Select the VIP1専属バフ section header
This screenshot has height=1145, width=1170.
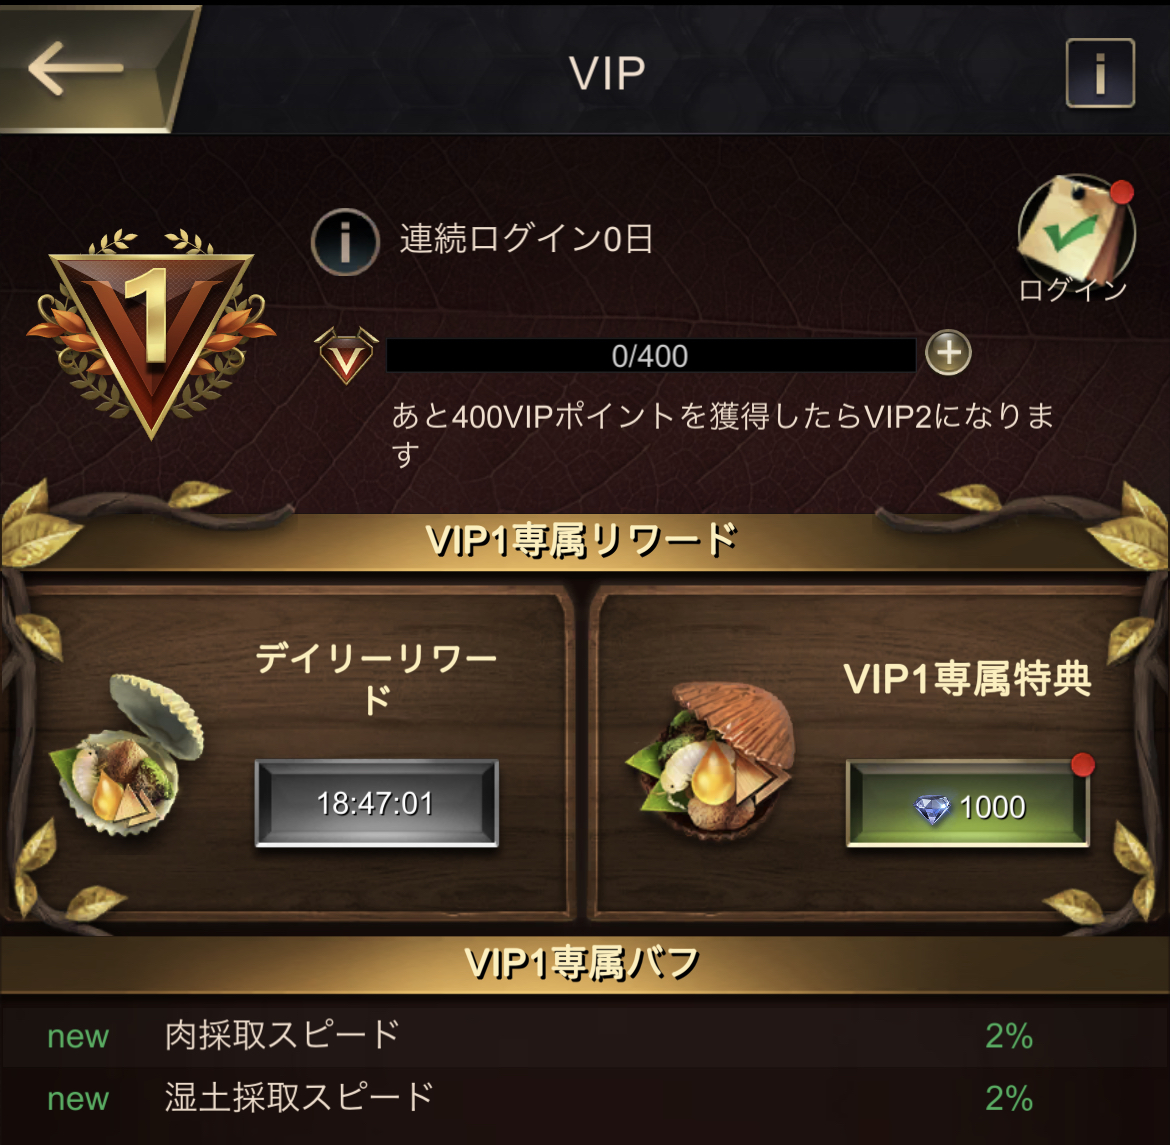click(x=582, y=963)
